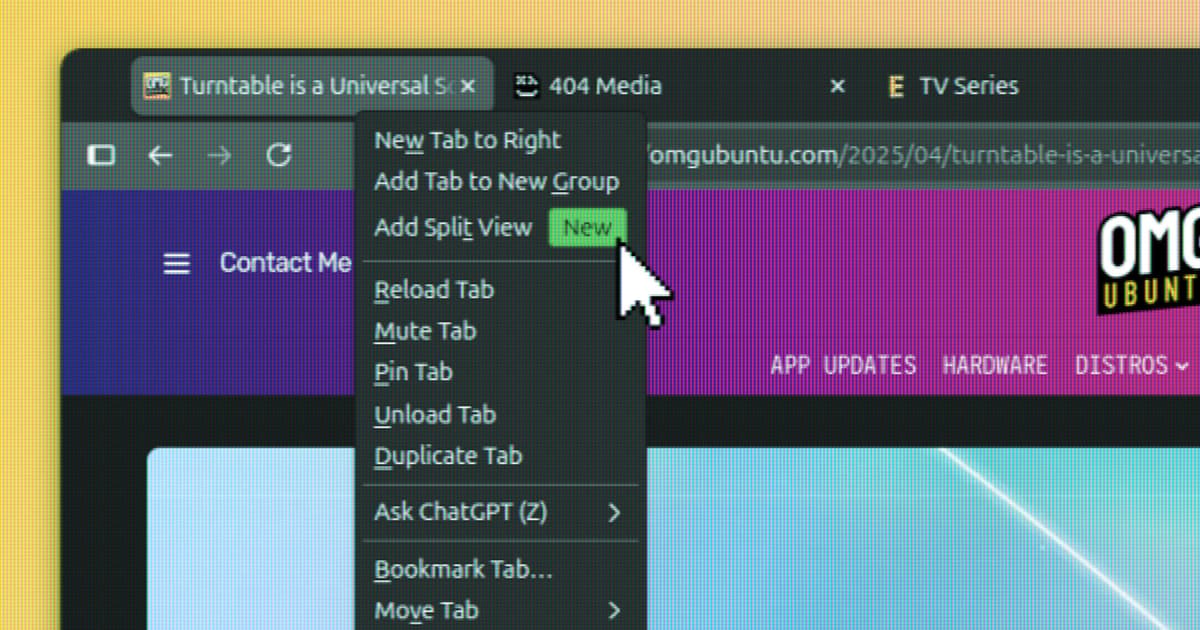Click the forward navigation arrow

coord(220,155)
